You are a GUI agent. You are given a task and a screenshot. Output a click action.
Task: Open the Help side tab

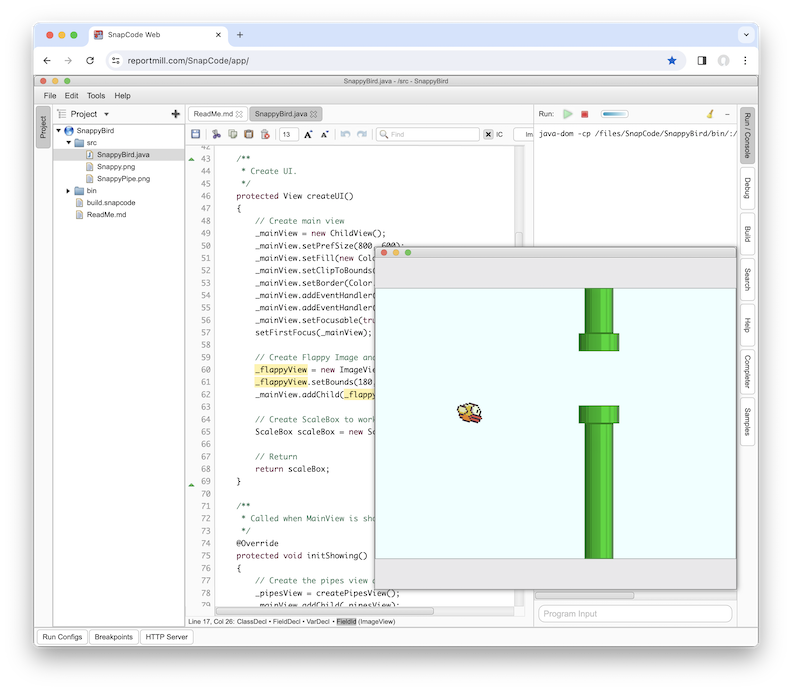747,325
